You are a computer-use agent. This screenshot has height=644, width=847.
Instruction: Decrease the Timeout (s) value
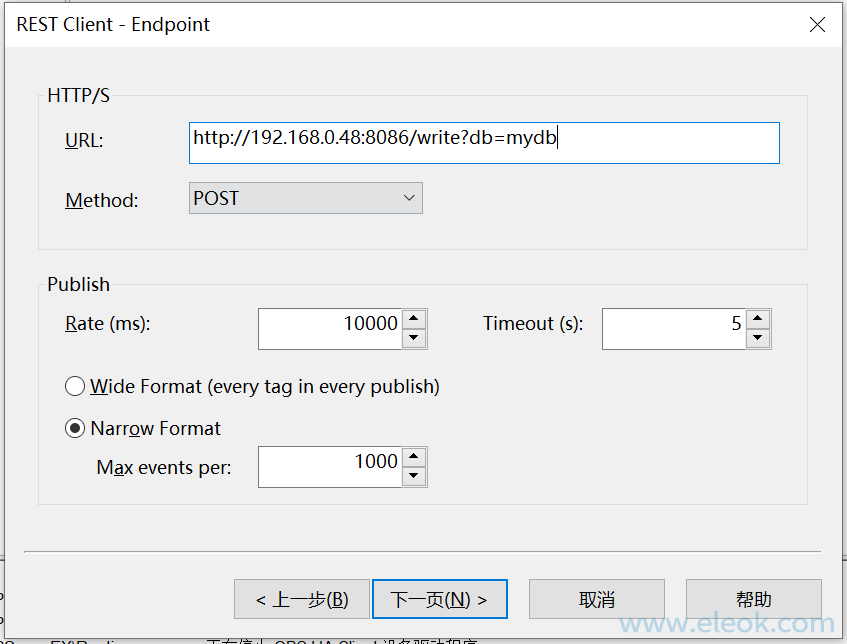click(x=759, y=339)
